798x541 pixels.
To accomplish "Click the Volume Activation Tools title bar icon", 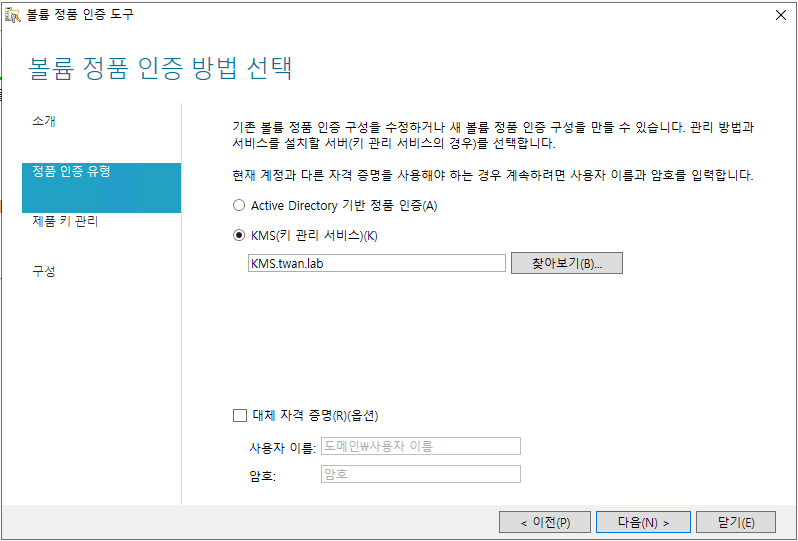I will (13, 15).
